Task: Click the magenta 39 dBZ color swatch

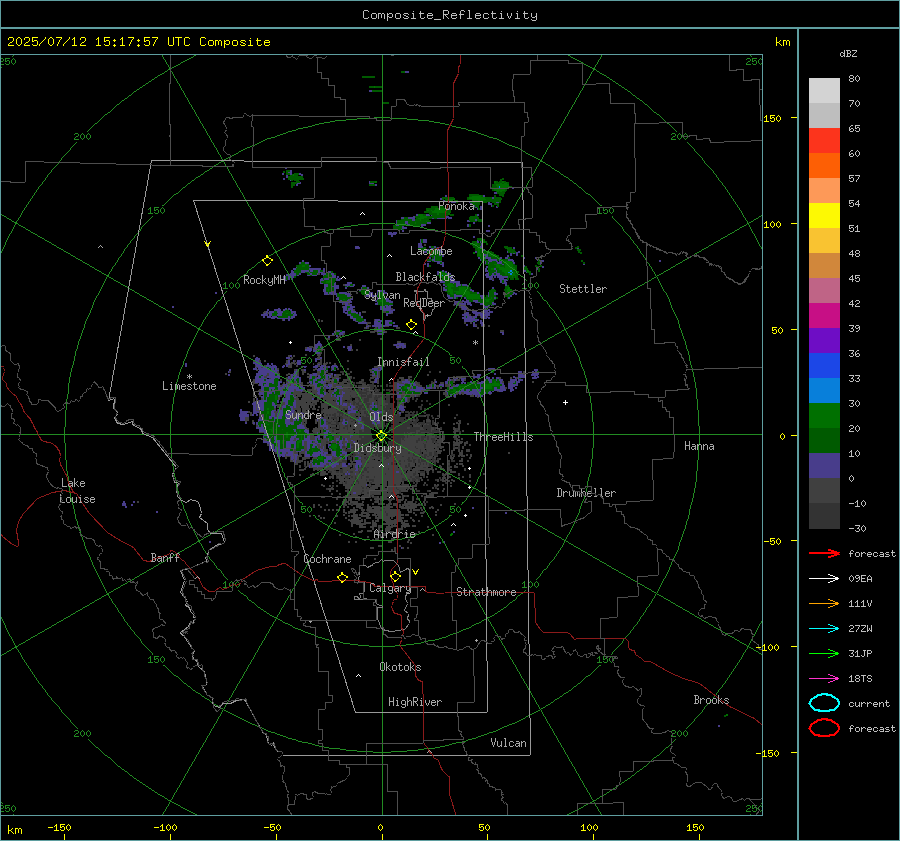Action: pyautogui.click(x=824, y=315)
